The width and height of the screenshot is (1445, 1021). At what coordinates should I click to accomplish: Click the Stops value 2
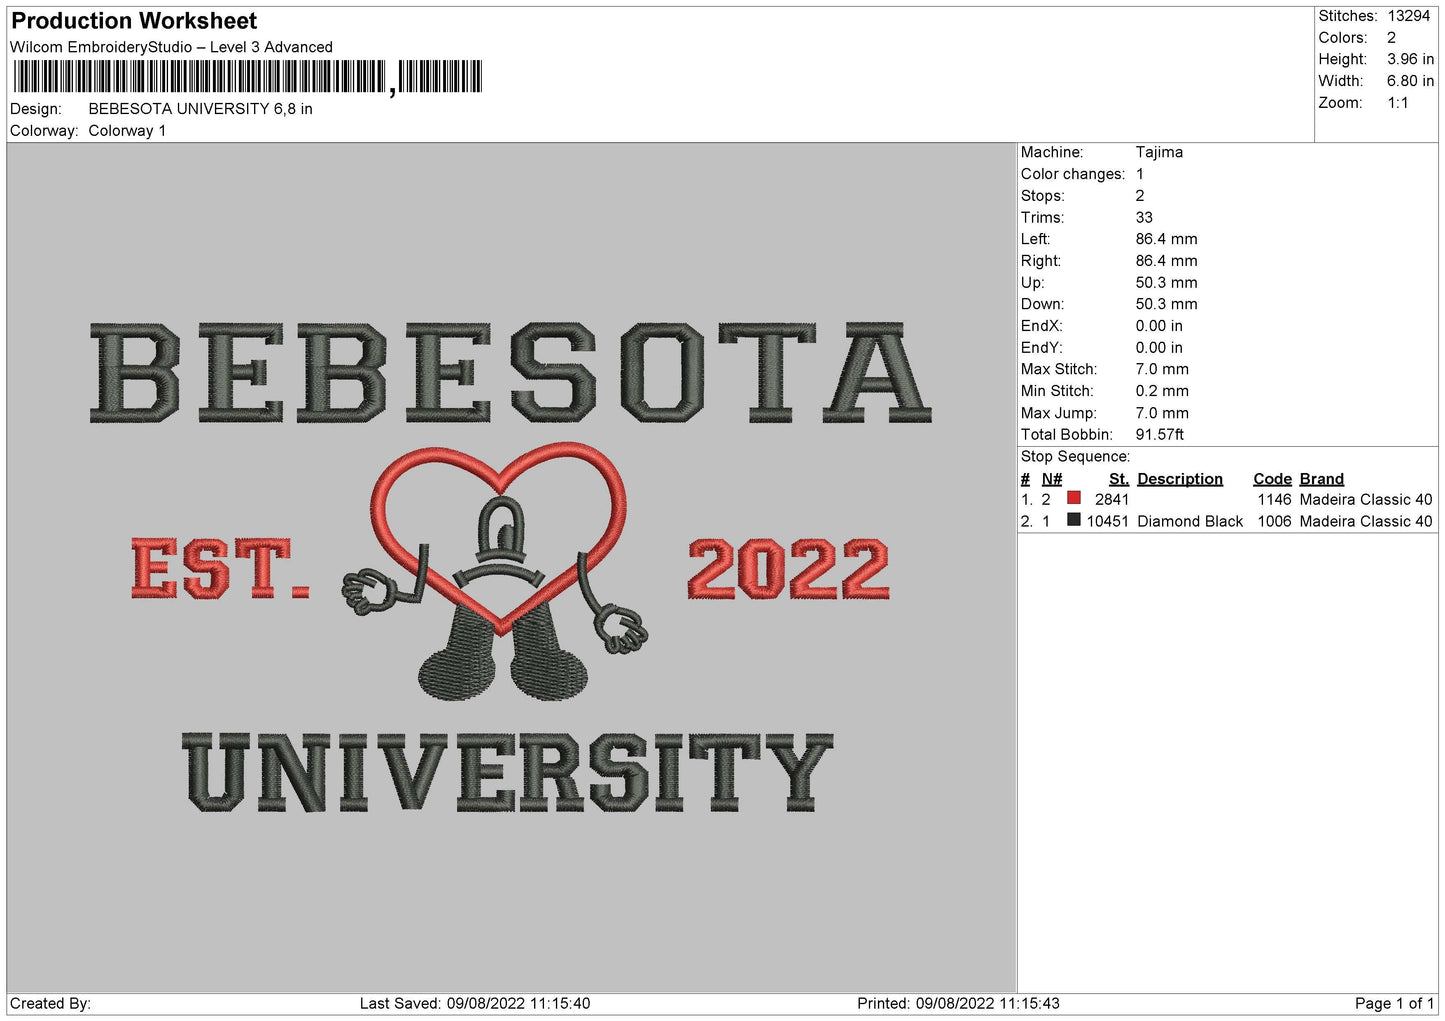coord(1140,196)
